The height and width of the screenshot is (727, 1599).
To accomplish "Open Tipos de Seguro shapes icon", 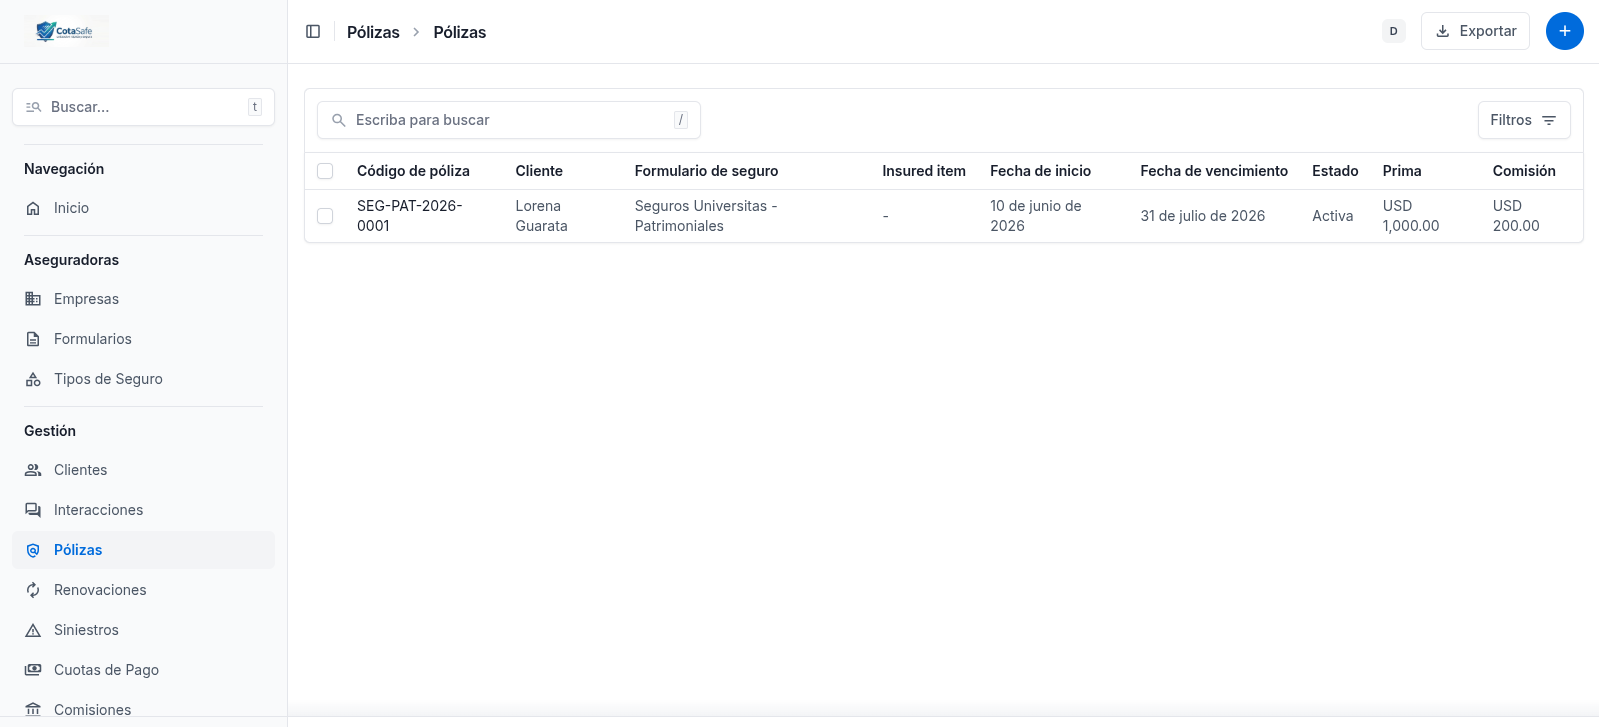I will [33, 379].
